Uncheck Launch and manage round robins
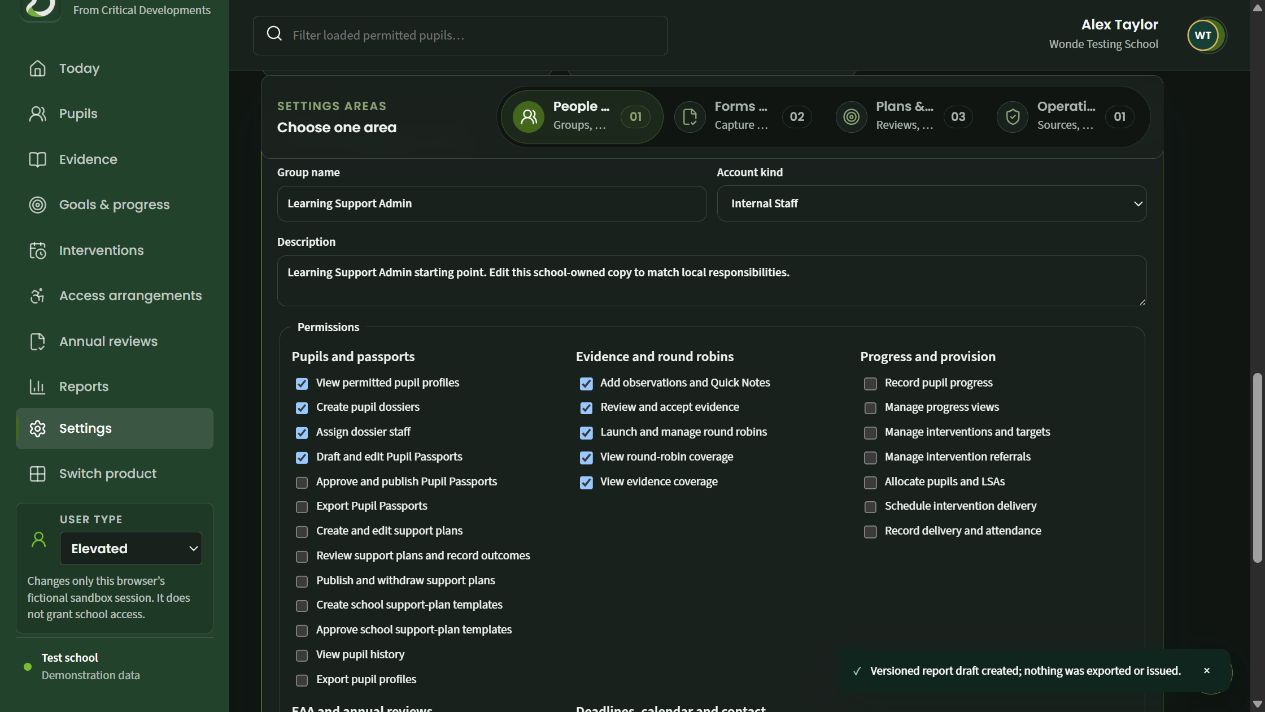Image resolution: width=1265 pixels, height=712 pixels. (x=586, y=433)
